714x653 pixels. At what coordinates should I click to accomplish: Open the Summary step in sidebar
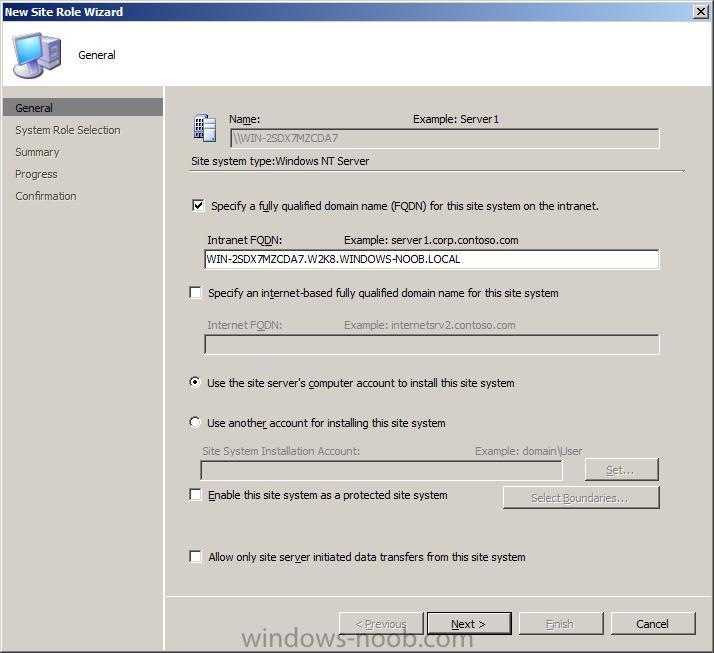point(37,152)
